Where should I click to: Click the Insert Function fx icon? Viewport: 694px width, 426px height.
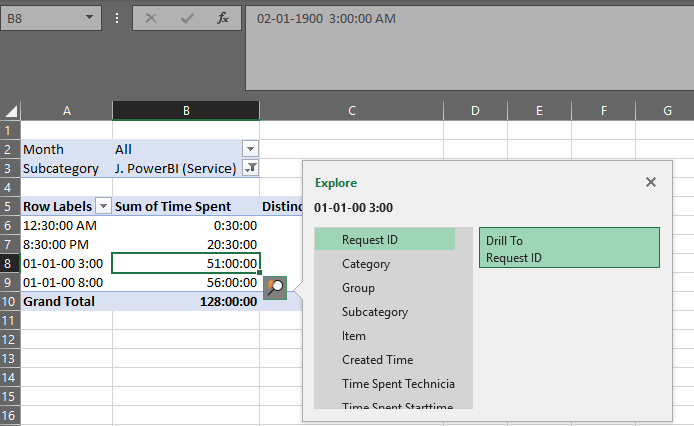[223, 18]
